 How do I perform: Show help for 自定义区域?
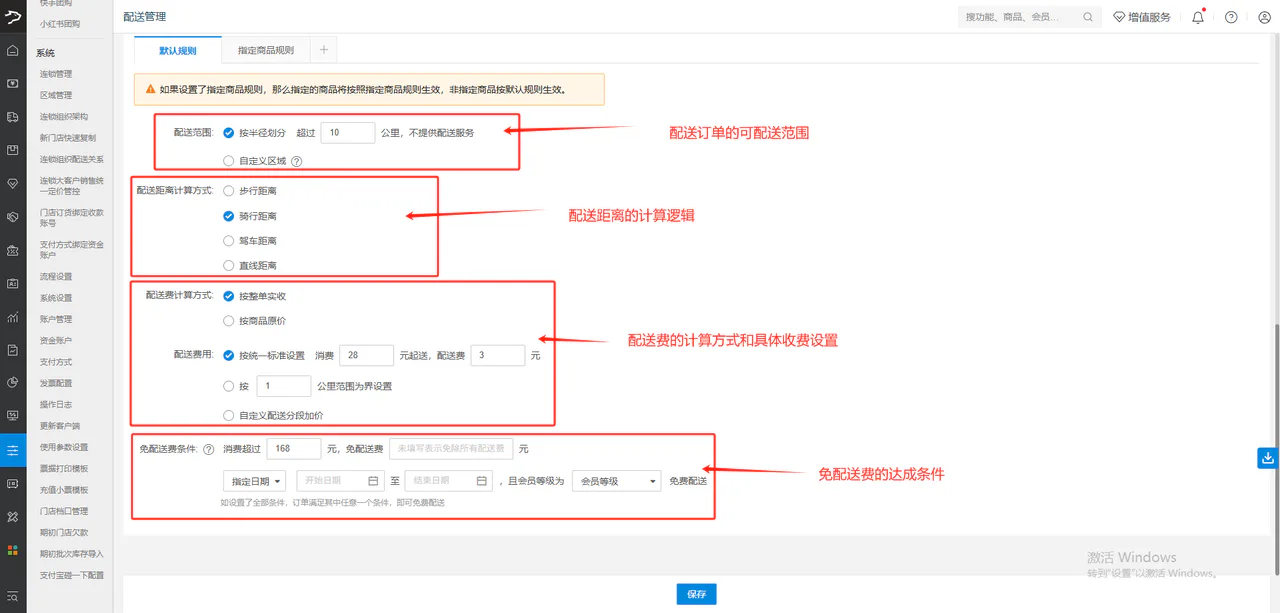[296, 161]
